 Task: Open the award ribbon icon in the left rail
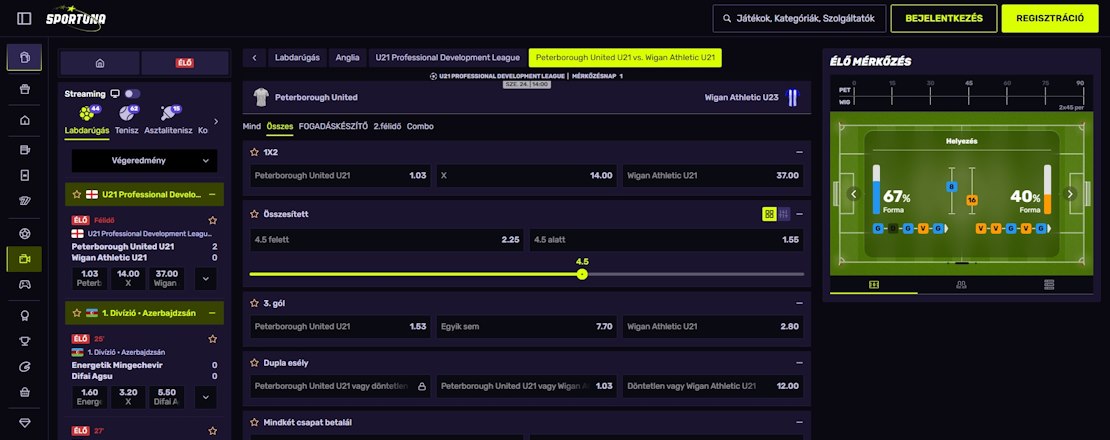[25, 315]
